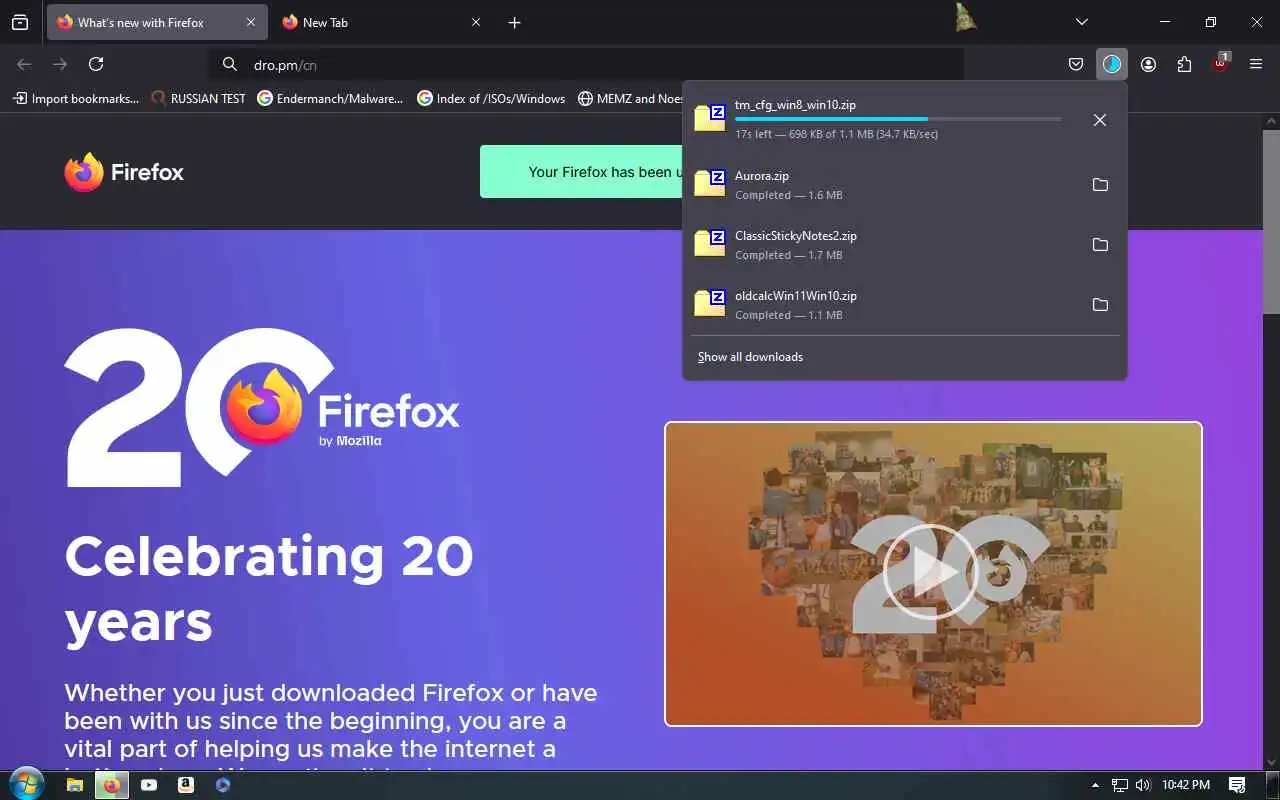Viewport: 1280px width, 800px height.
Task: Play the Firefox 20 years video
Action: coord(929,572)
